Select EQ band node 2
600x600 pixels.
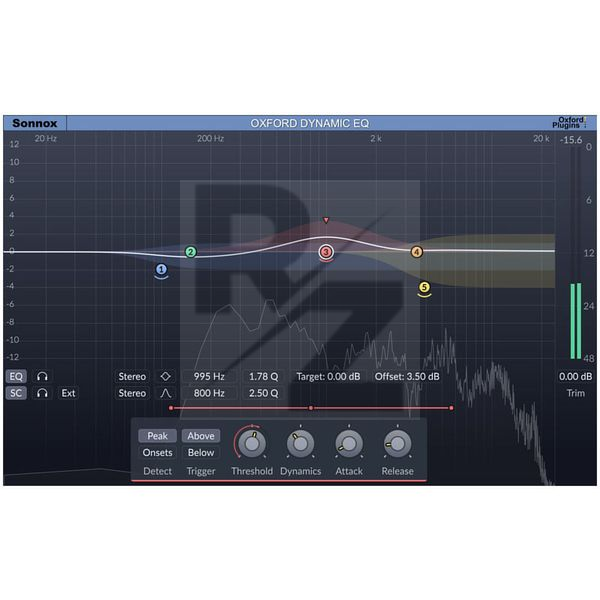click(191, 252)
